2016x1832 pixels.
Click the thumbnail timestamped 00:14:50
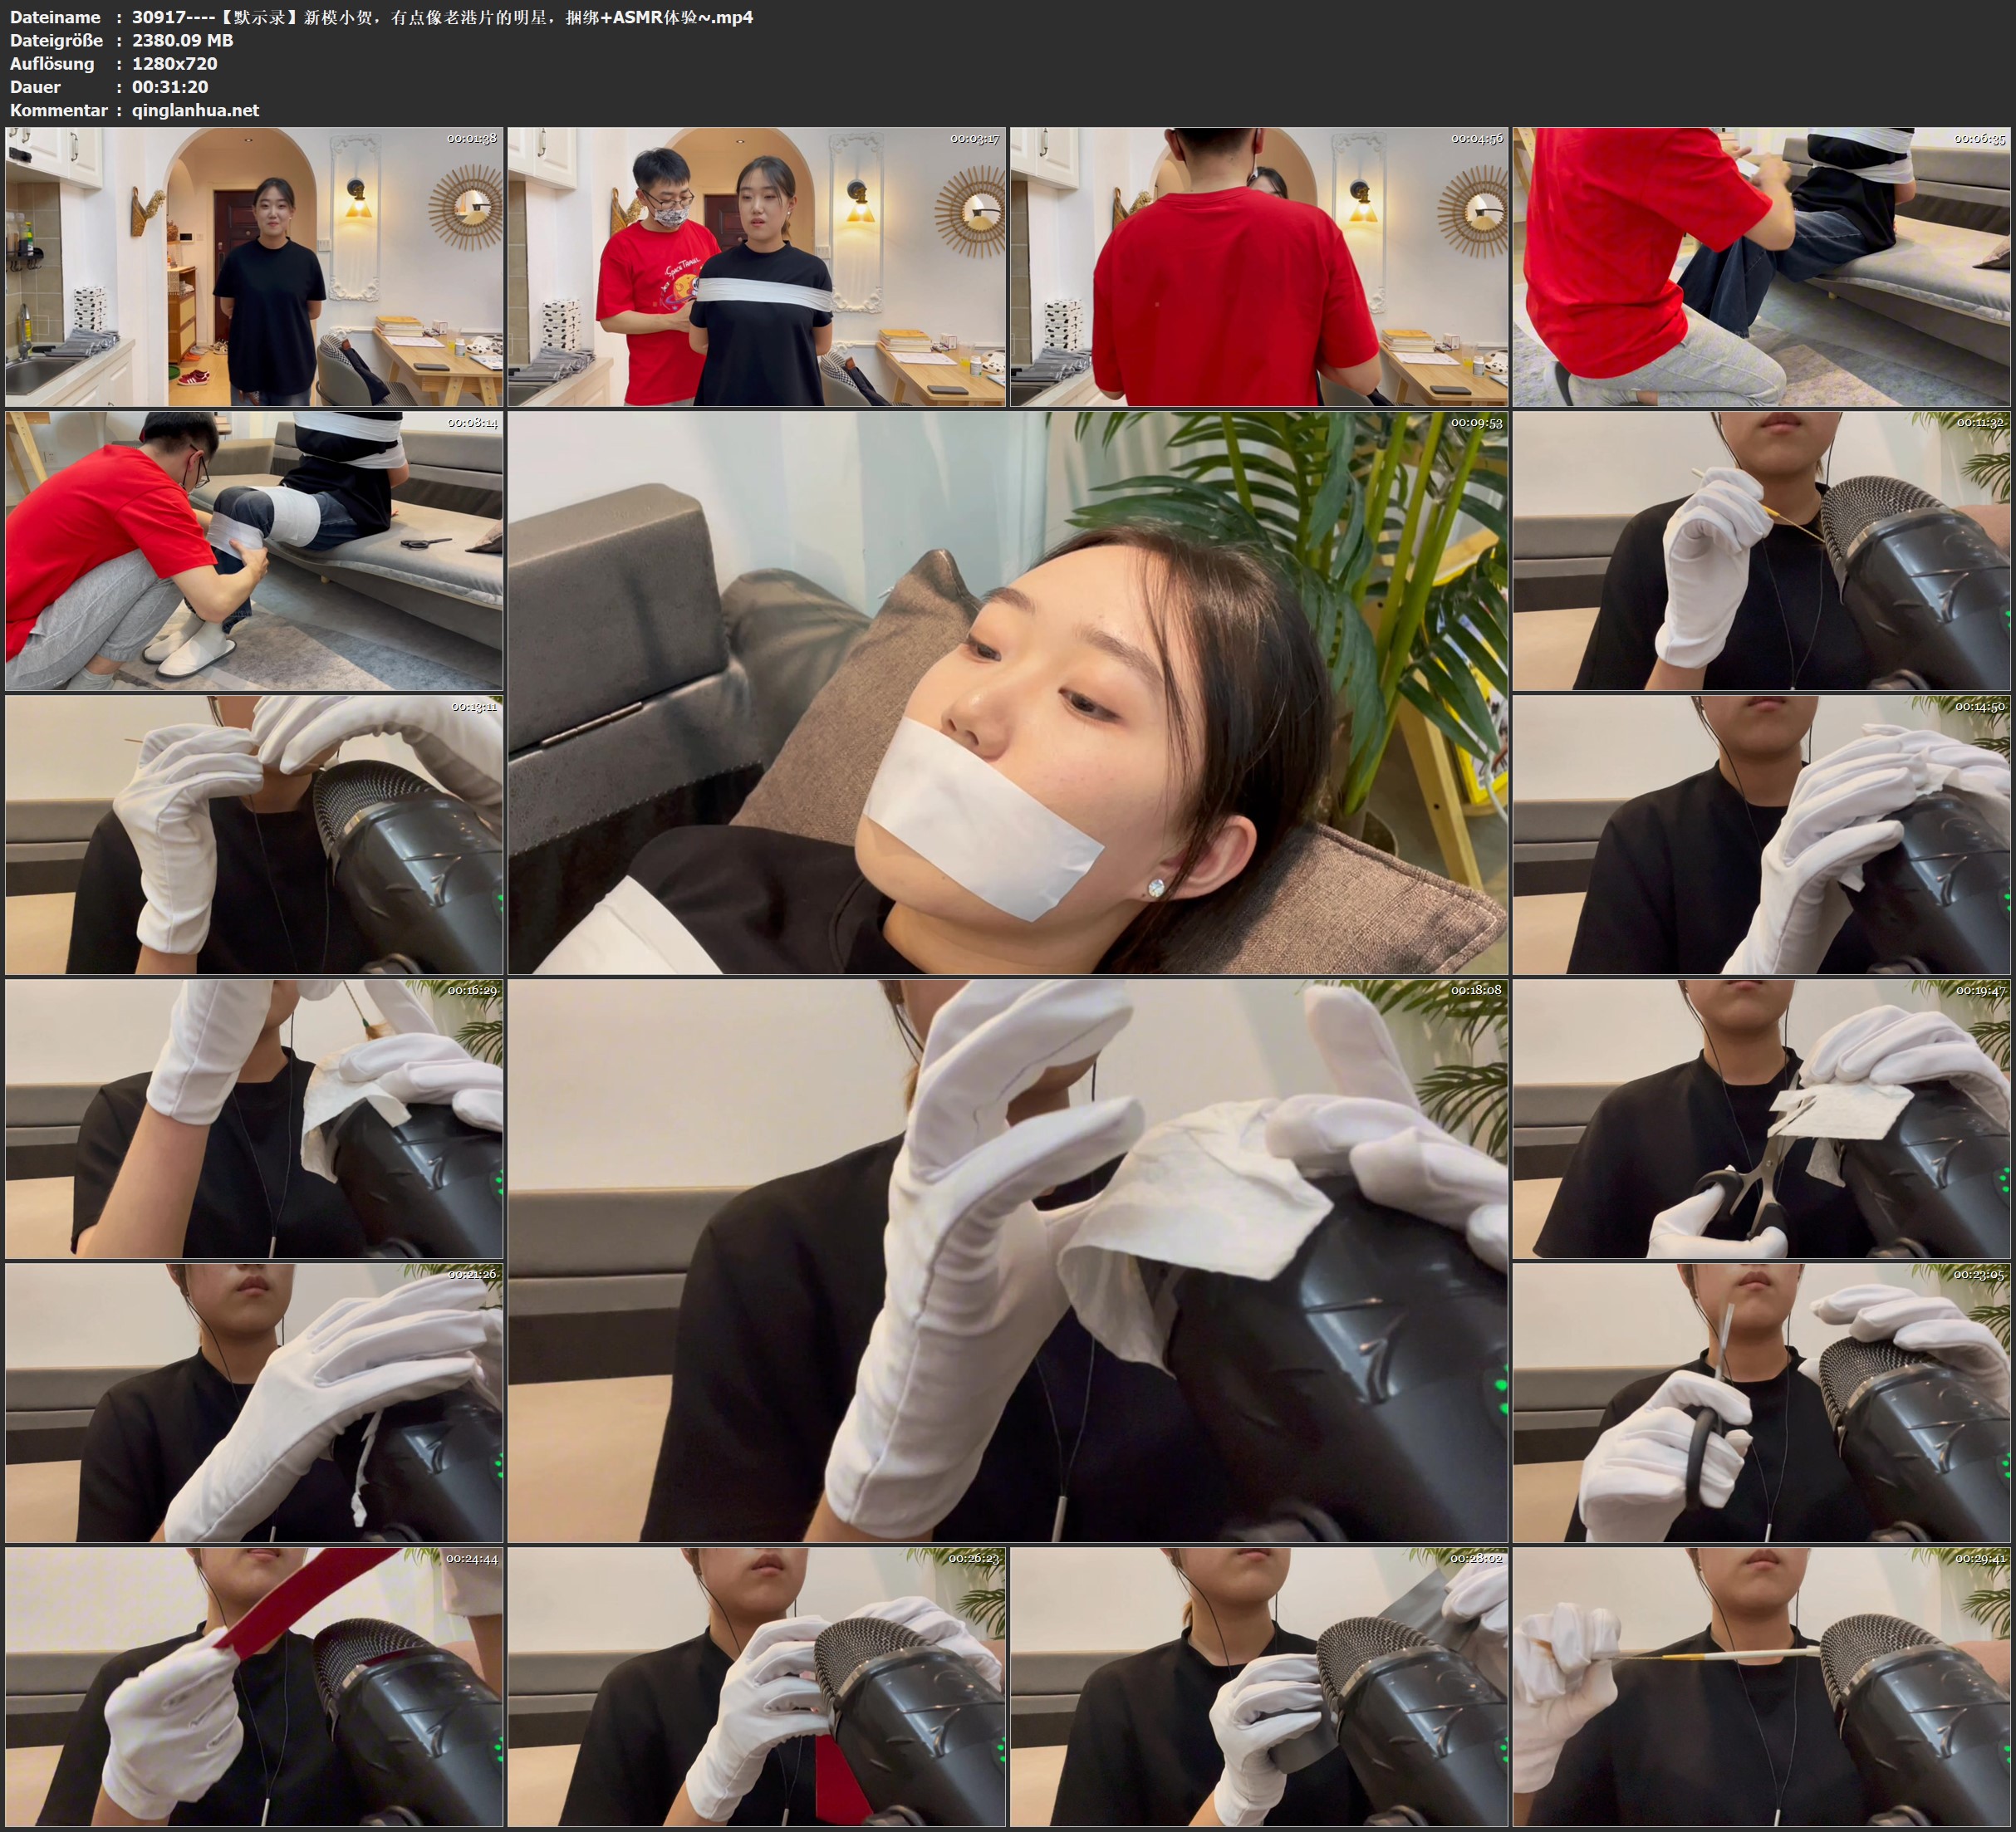[1761, 834]
